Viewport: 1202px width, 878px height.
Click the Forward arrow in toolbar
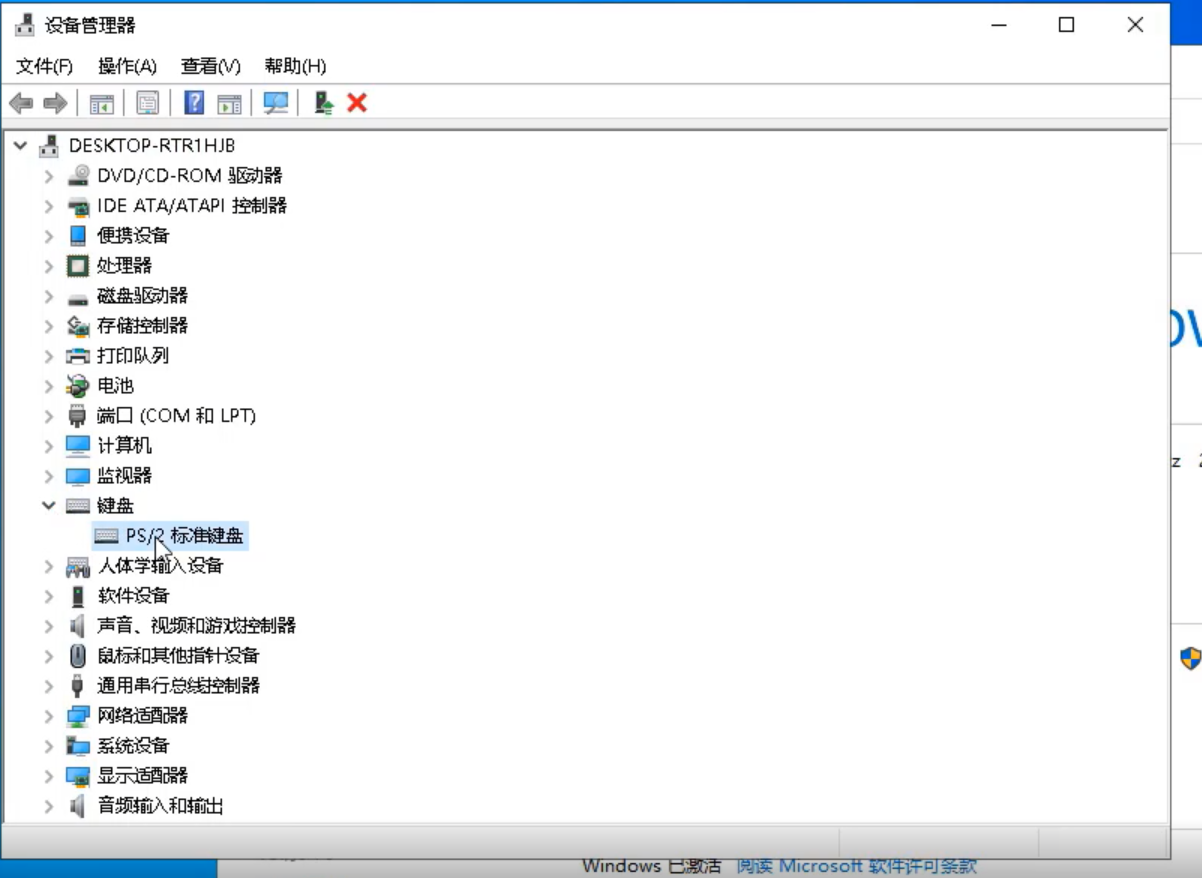(55, 103)
